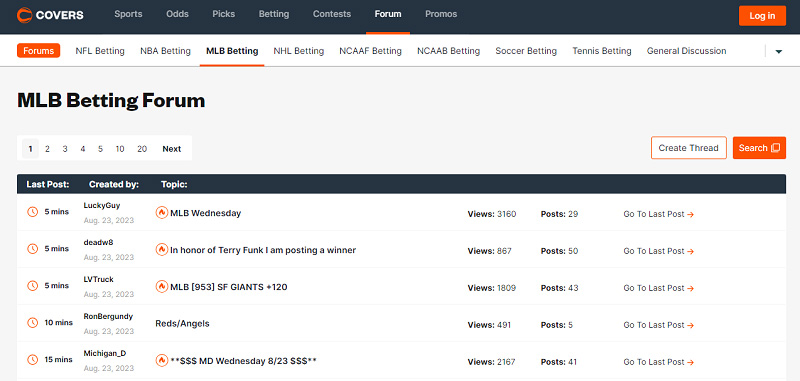
Task: Switch to the NCAAF Betting forum tab
Action: [370, 51]
